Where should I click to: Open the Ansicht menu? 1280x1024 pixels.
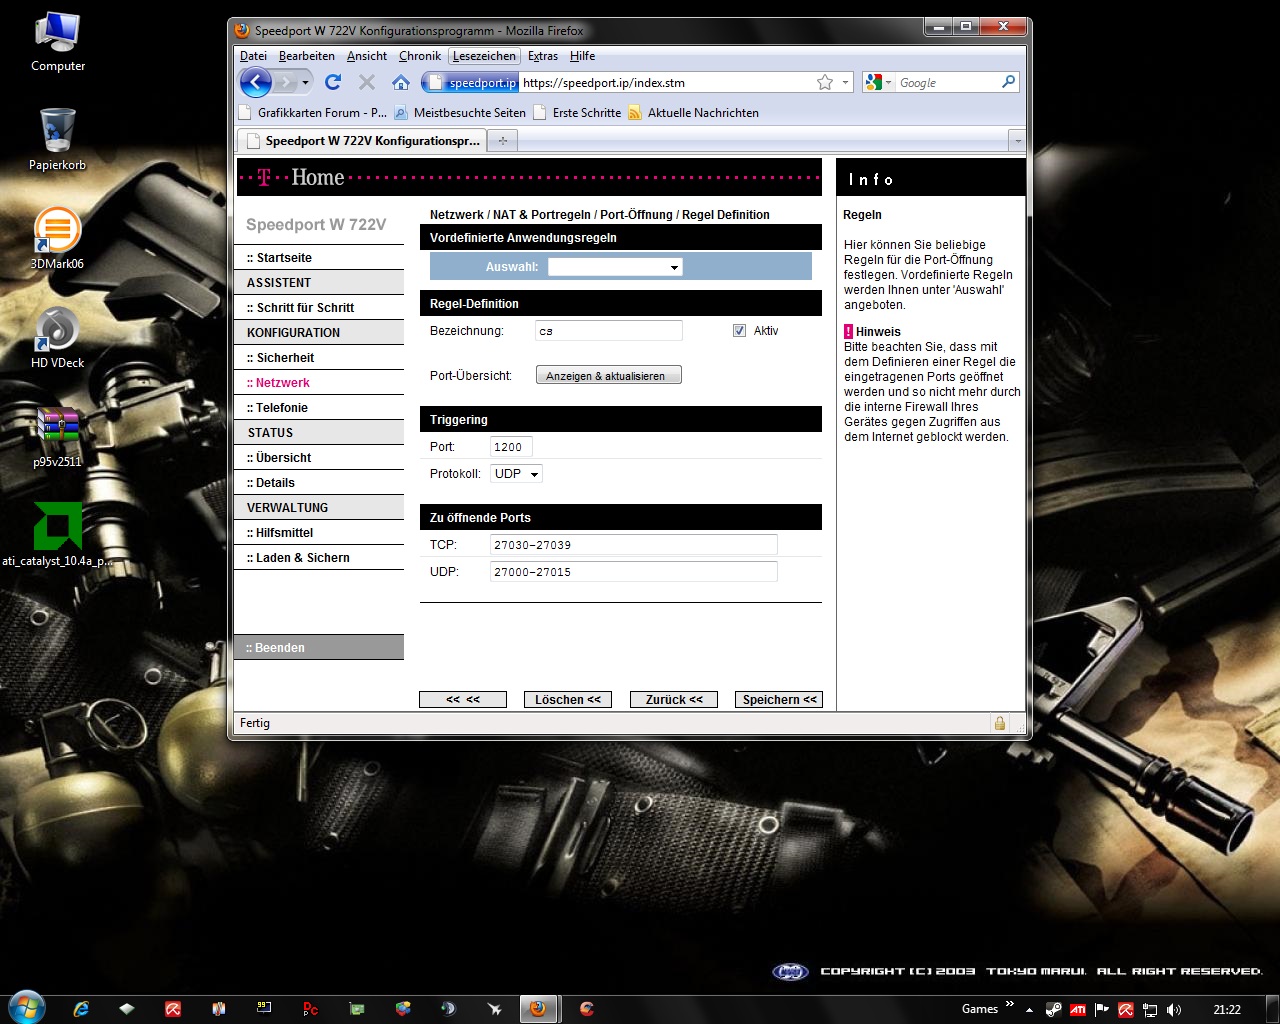[x=367, y=56]
